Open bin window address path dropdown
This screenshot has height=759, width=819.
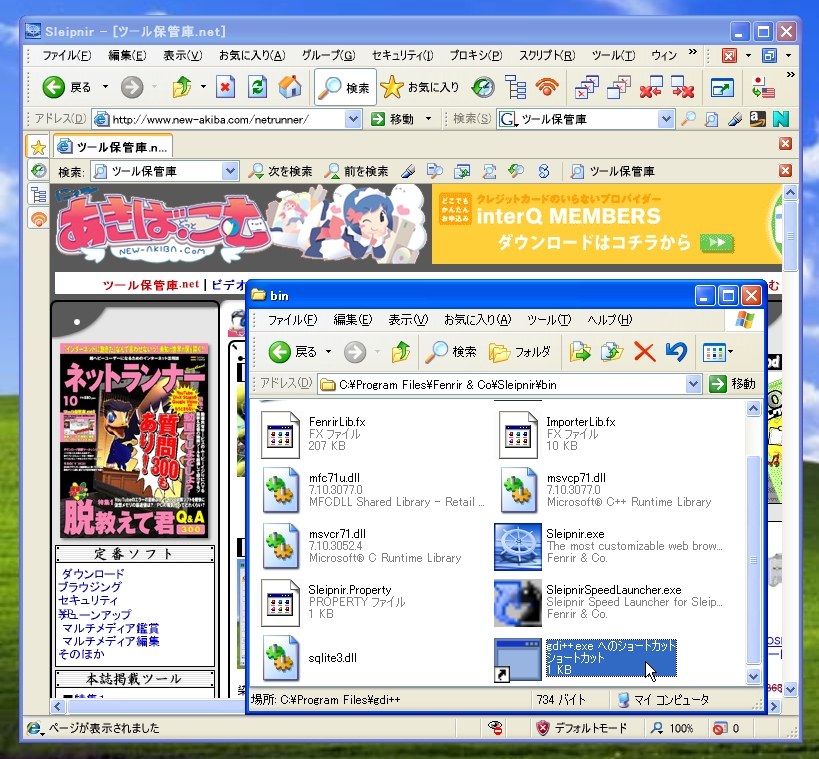click(x=693, y=384)
